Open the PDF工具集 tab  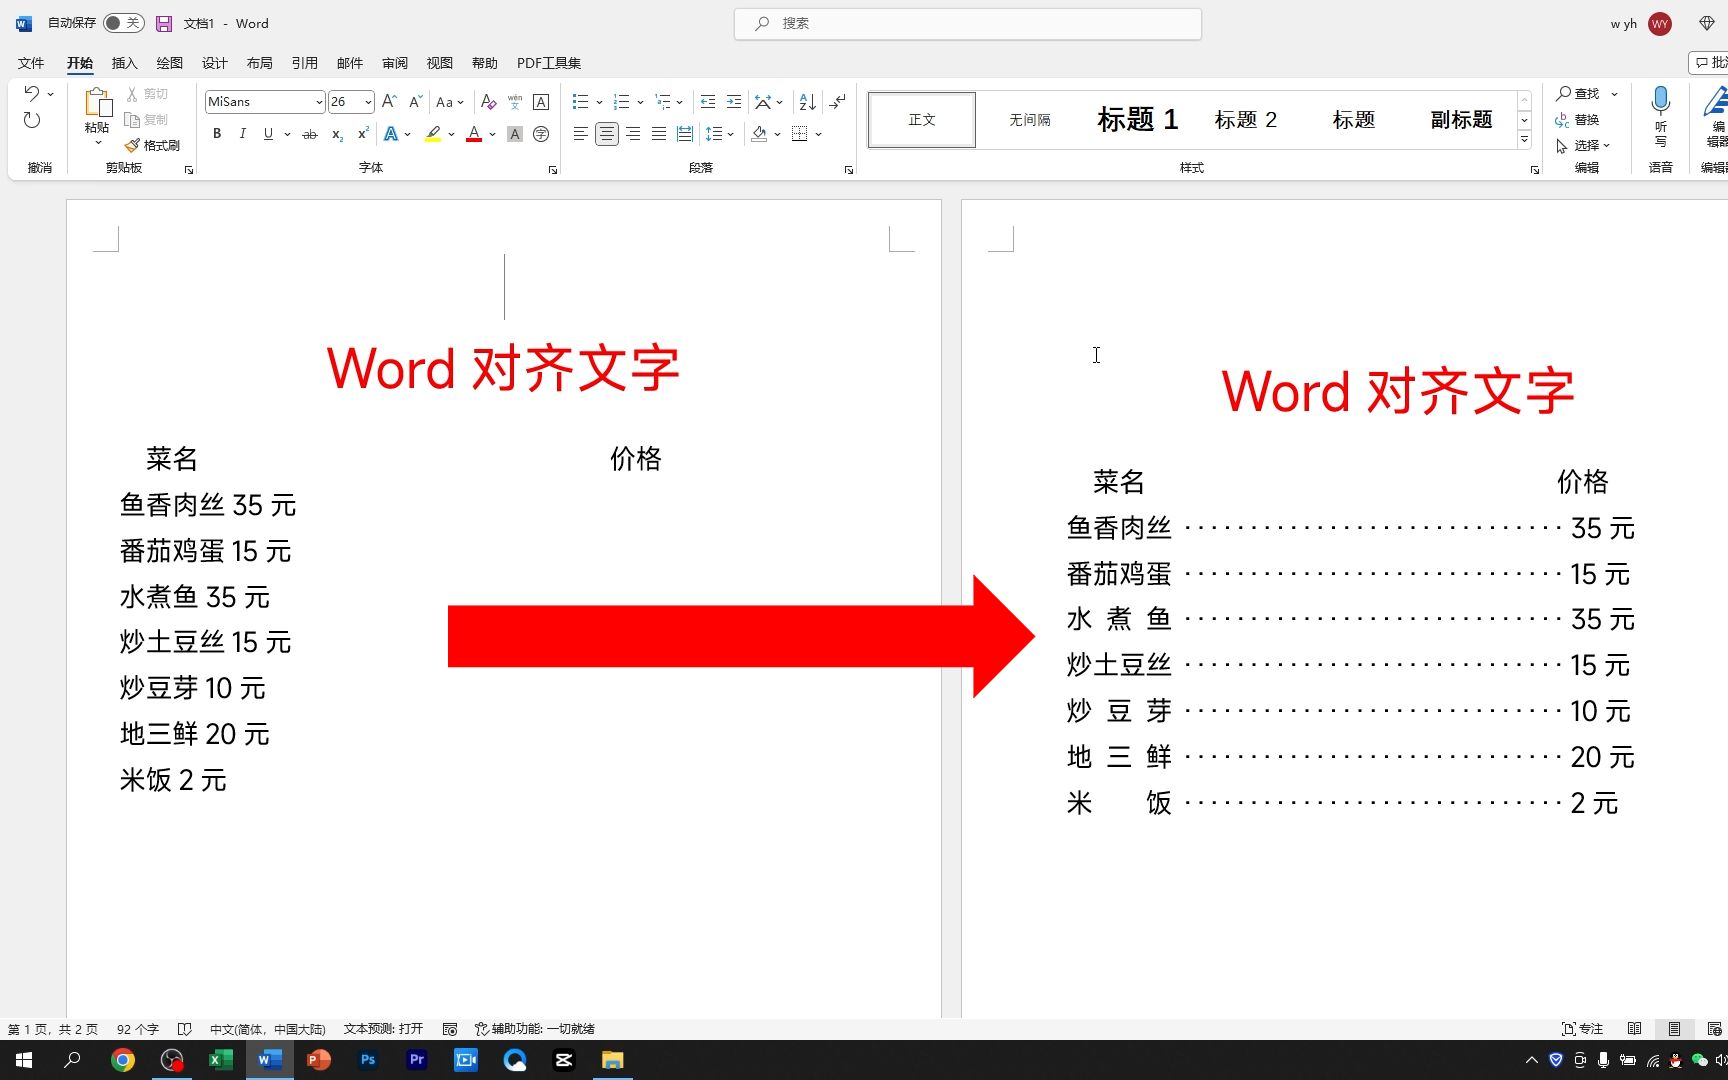click(x=548, y=62)
